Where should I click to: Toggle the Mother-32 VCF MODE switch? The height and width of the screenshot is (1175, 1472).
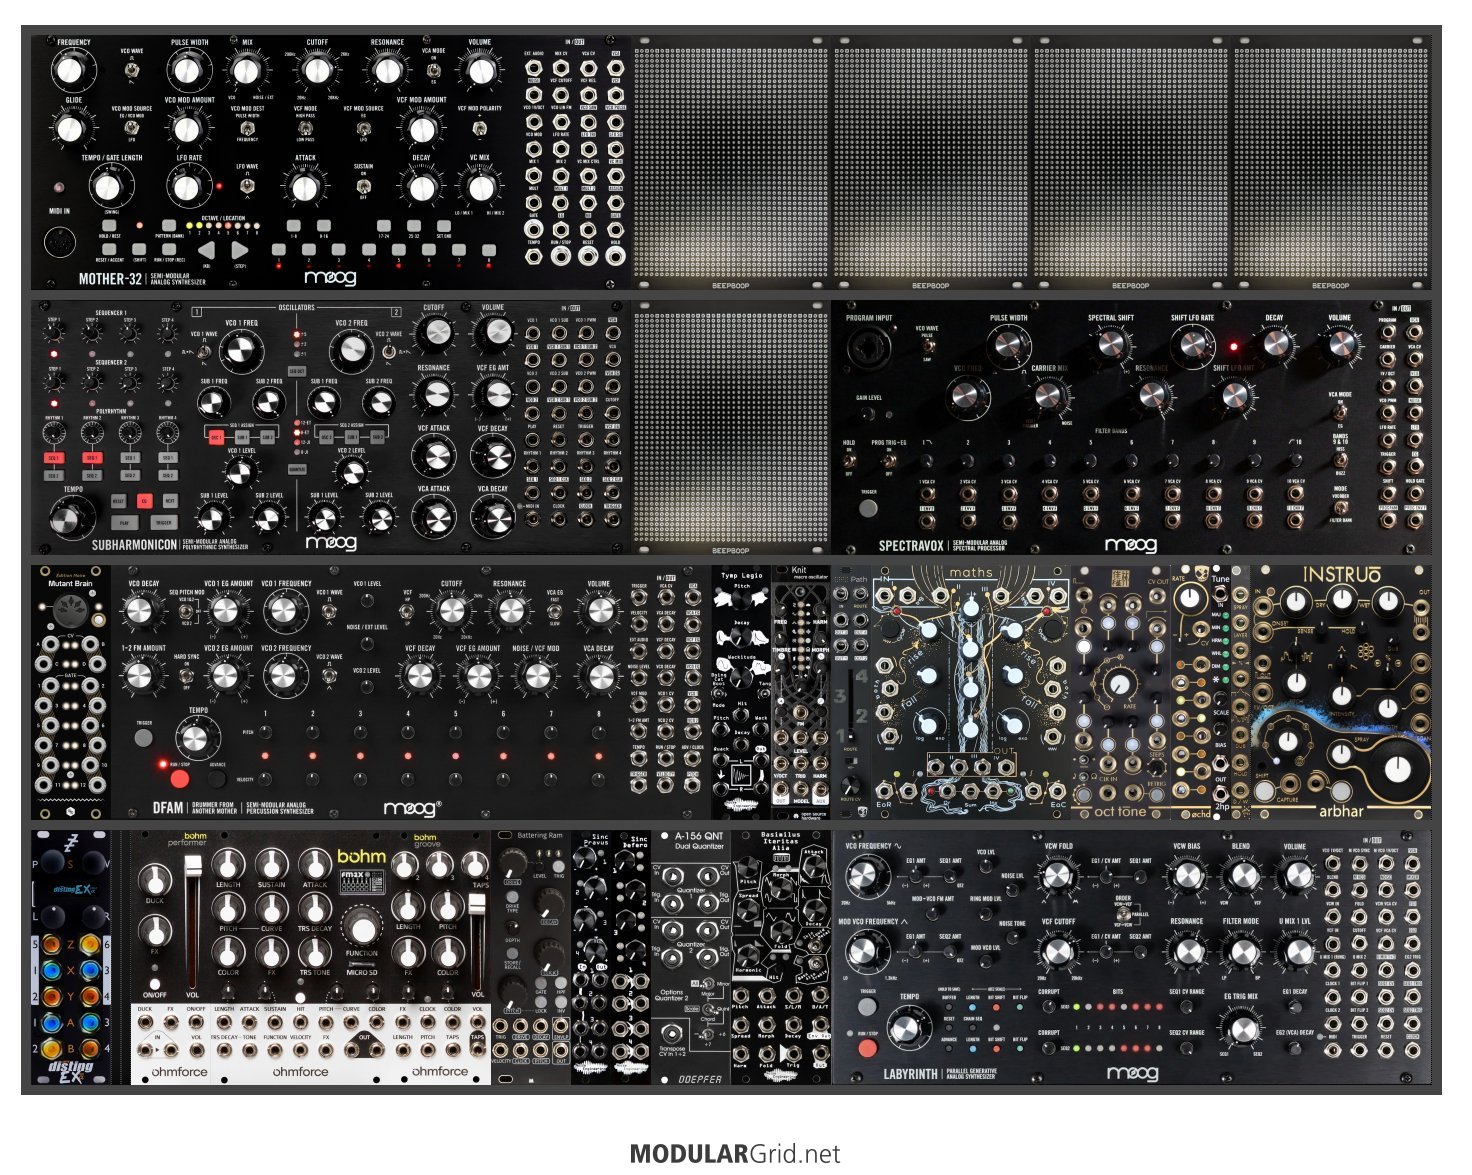[x=304, y=127]
